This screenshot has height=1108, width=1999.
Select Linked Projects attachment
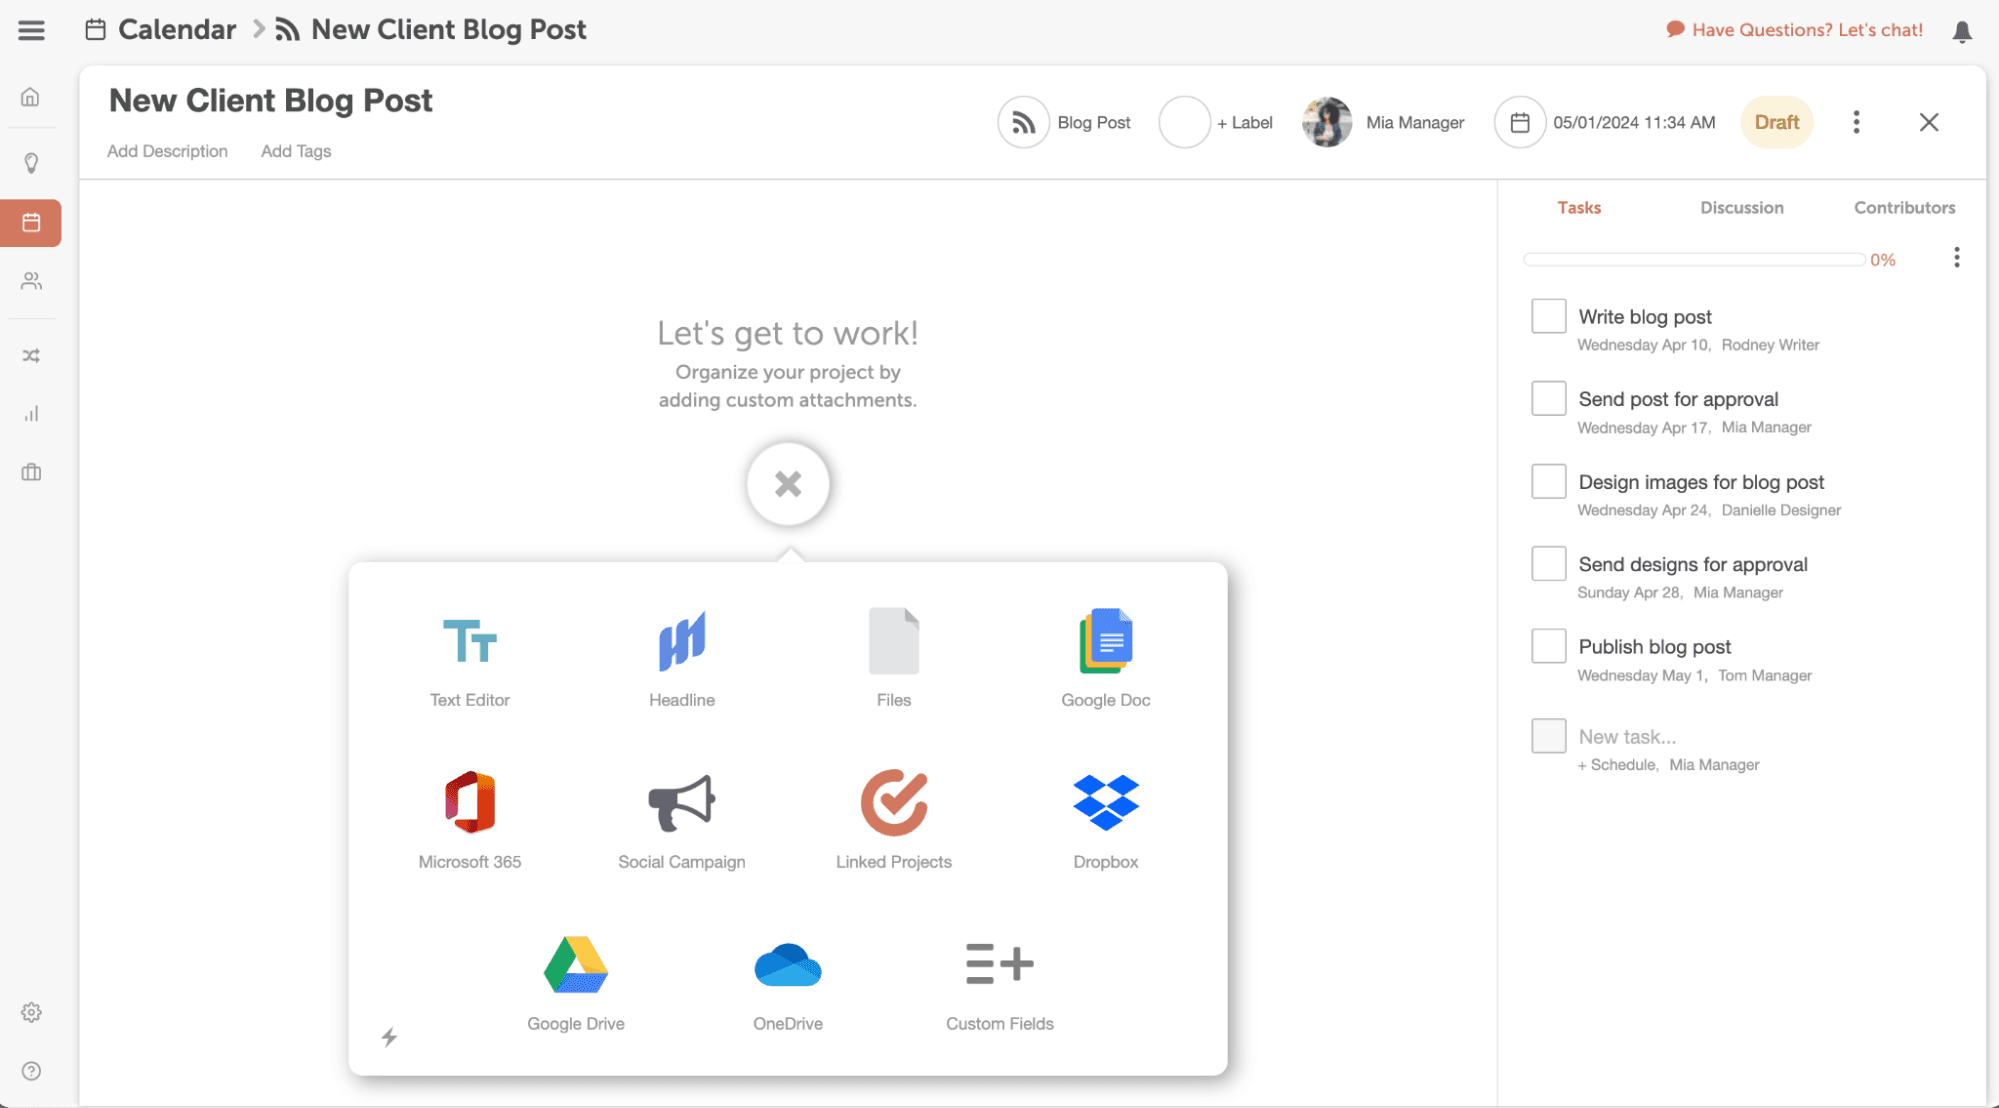(893, 818)
